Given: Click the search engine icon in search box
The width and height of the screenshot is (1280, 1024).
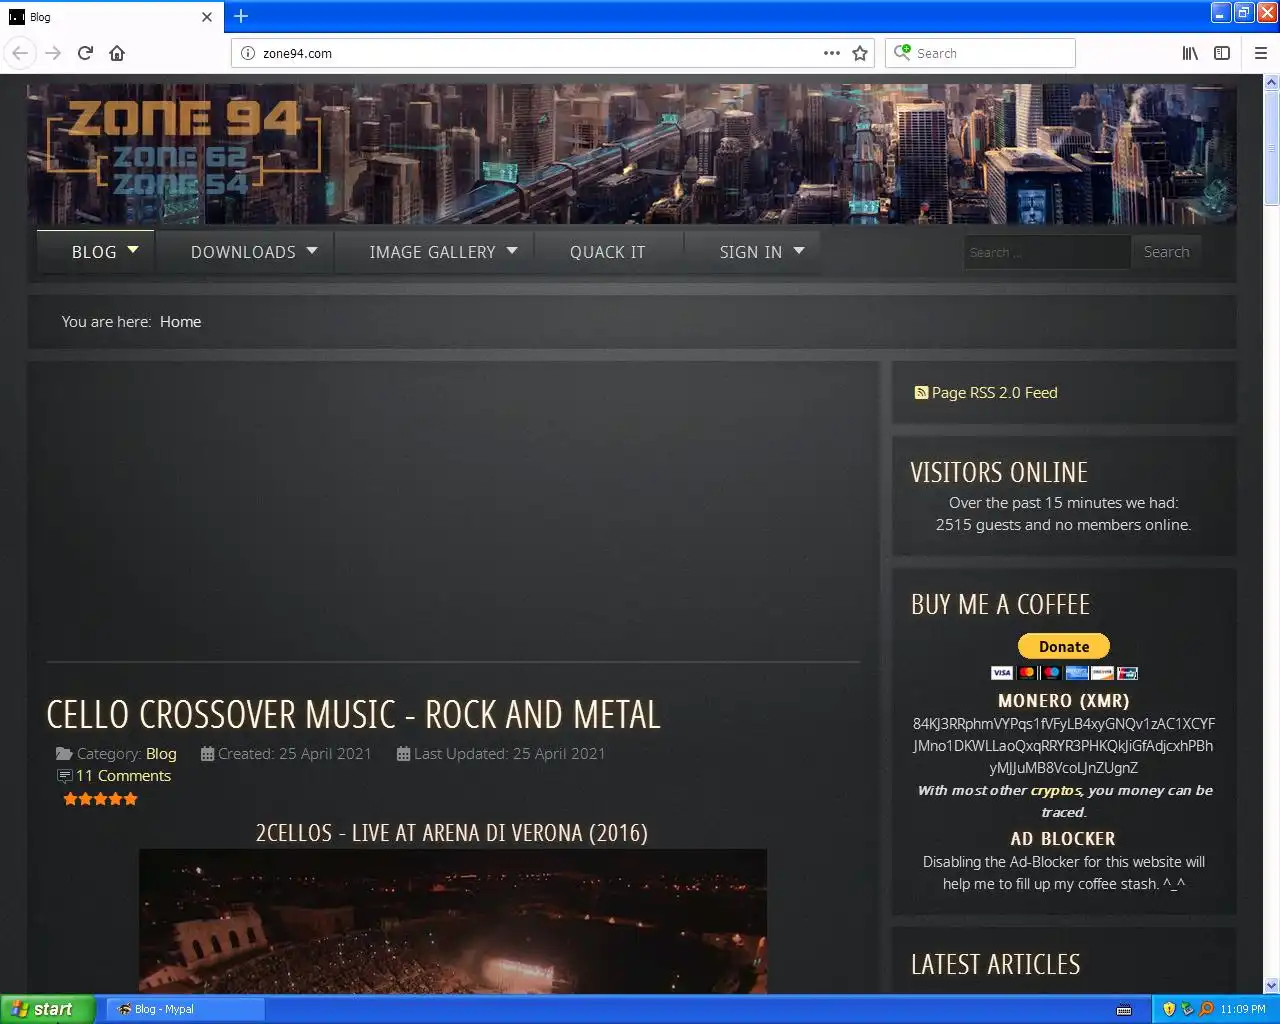Looking at the screenshot, I should coord(902,52).
